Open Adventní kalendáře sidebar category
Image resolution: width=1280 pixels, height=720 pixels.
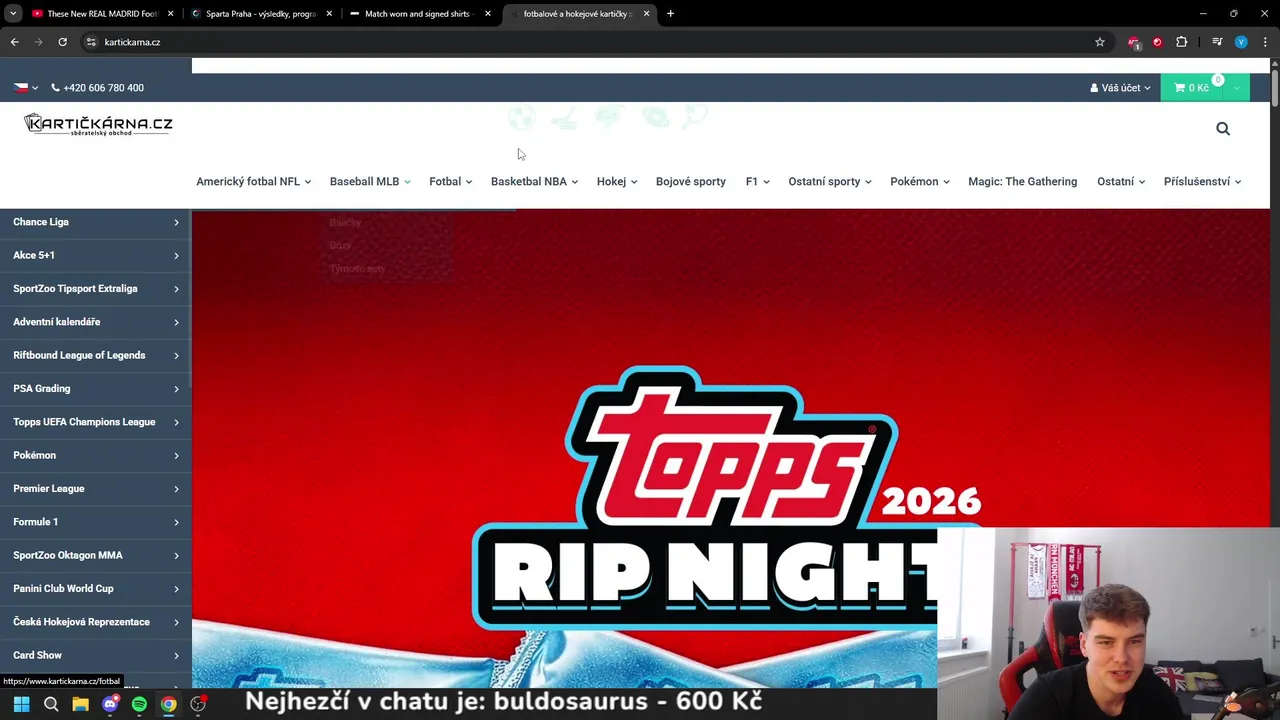(95, 322)
